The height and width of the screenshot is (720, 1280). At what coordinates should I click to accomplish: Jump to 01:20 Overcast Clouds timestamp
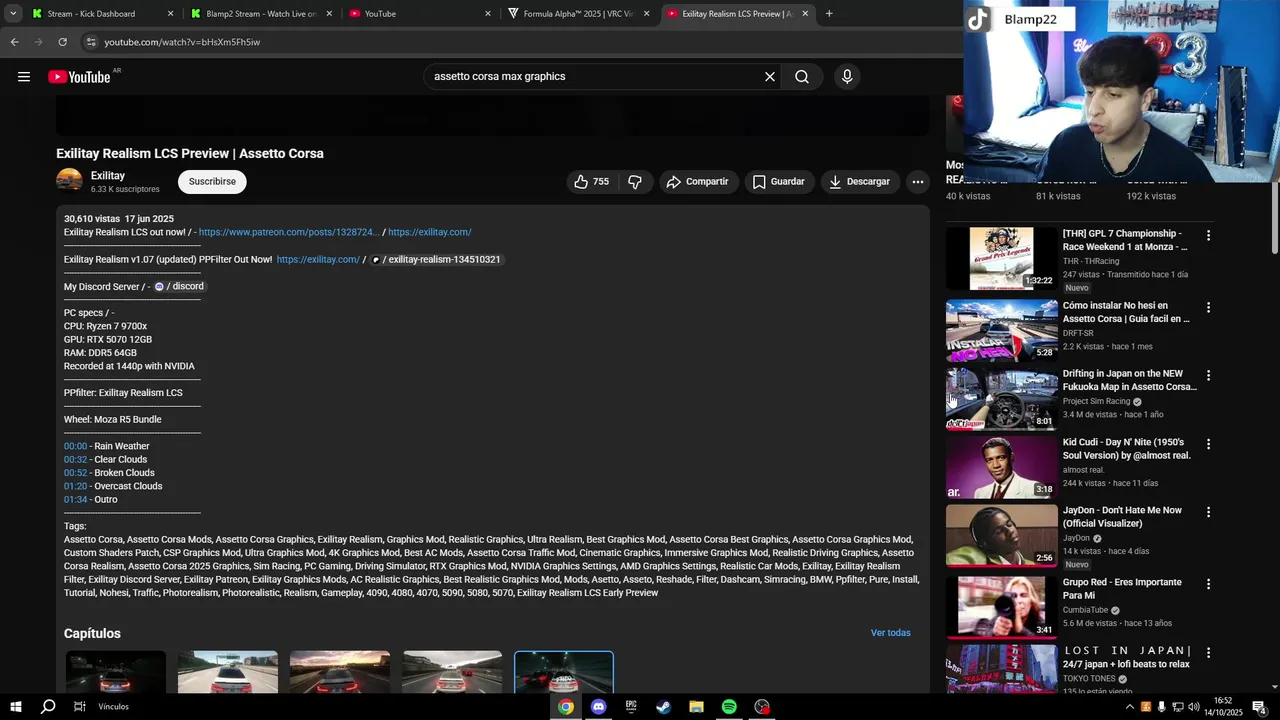coord(76,486)
